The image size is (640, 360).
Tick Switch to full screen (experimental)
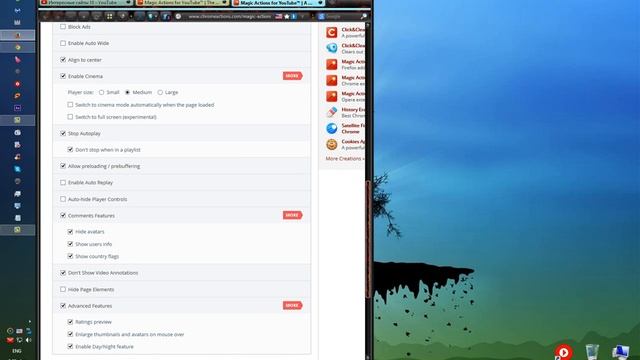pyautogui.click(x=70, y=117)
